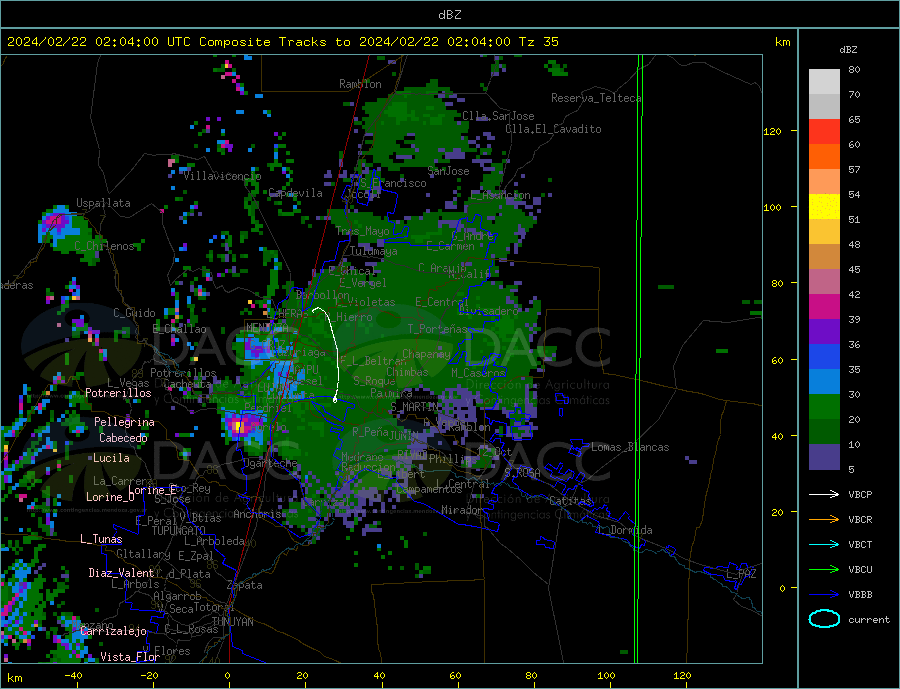900x689 pixels.
Task: Click the -40 km tick on the bottom axis
Action: (73, 675)
